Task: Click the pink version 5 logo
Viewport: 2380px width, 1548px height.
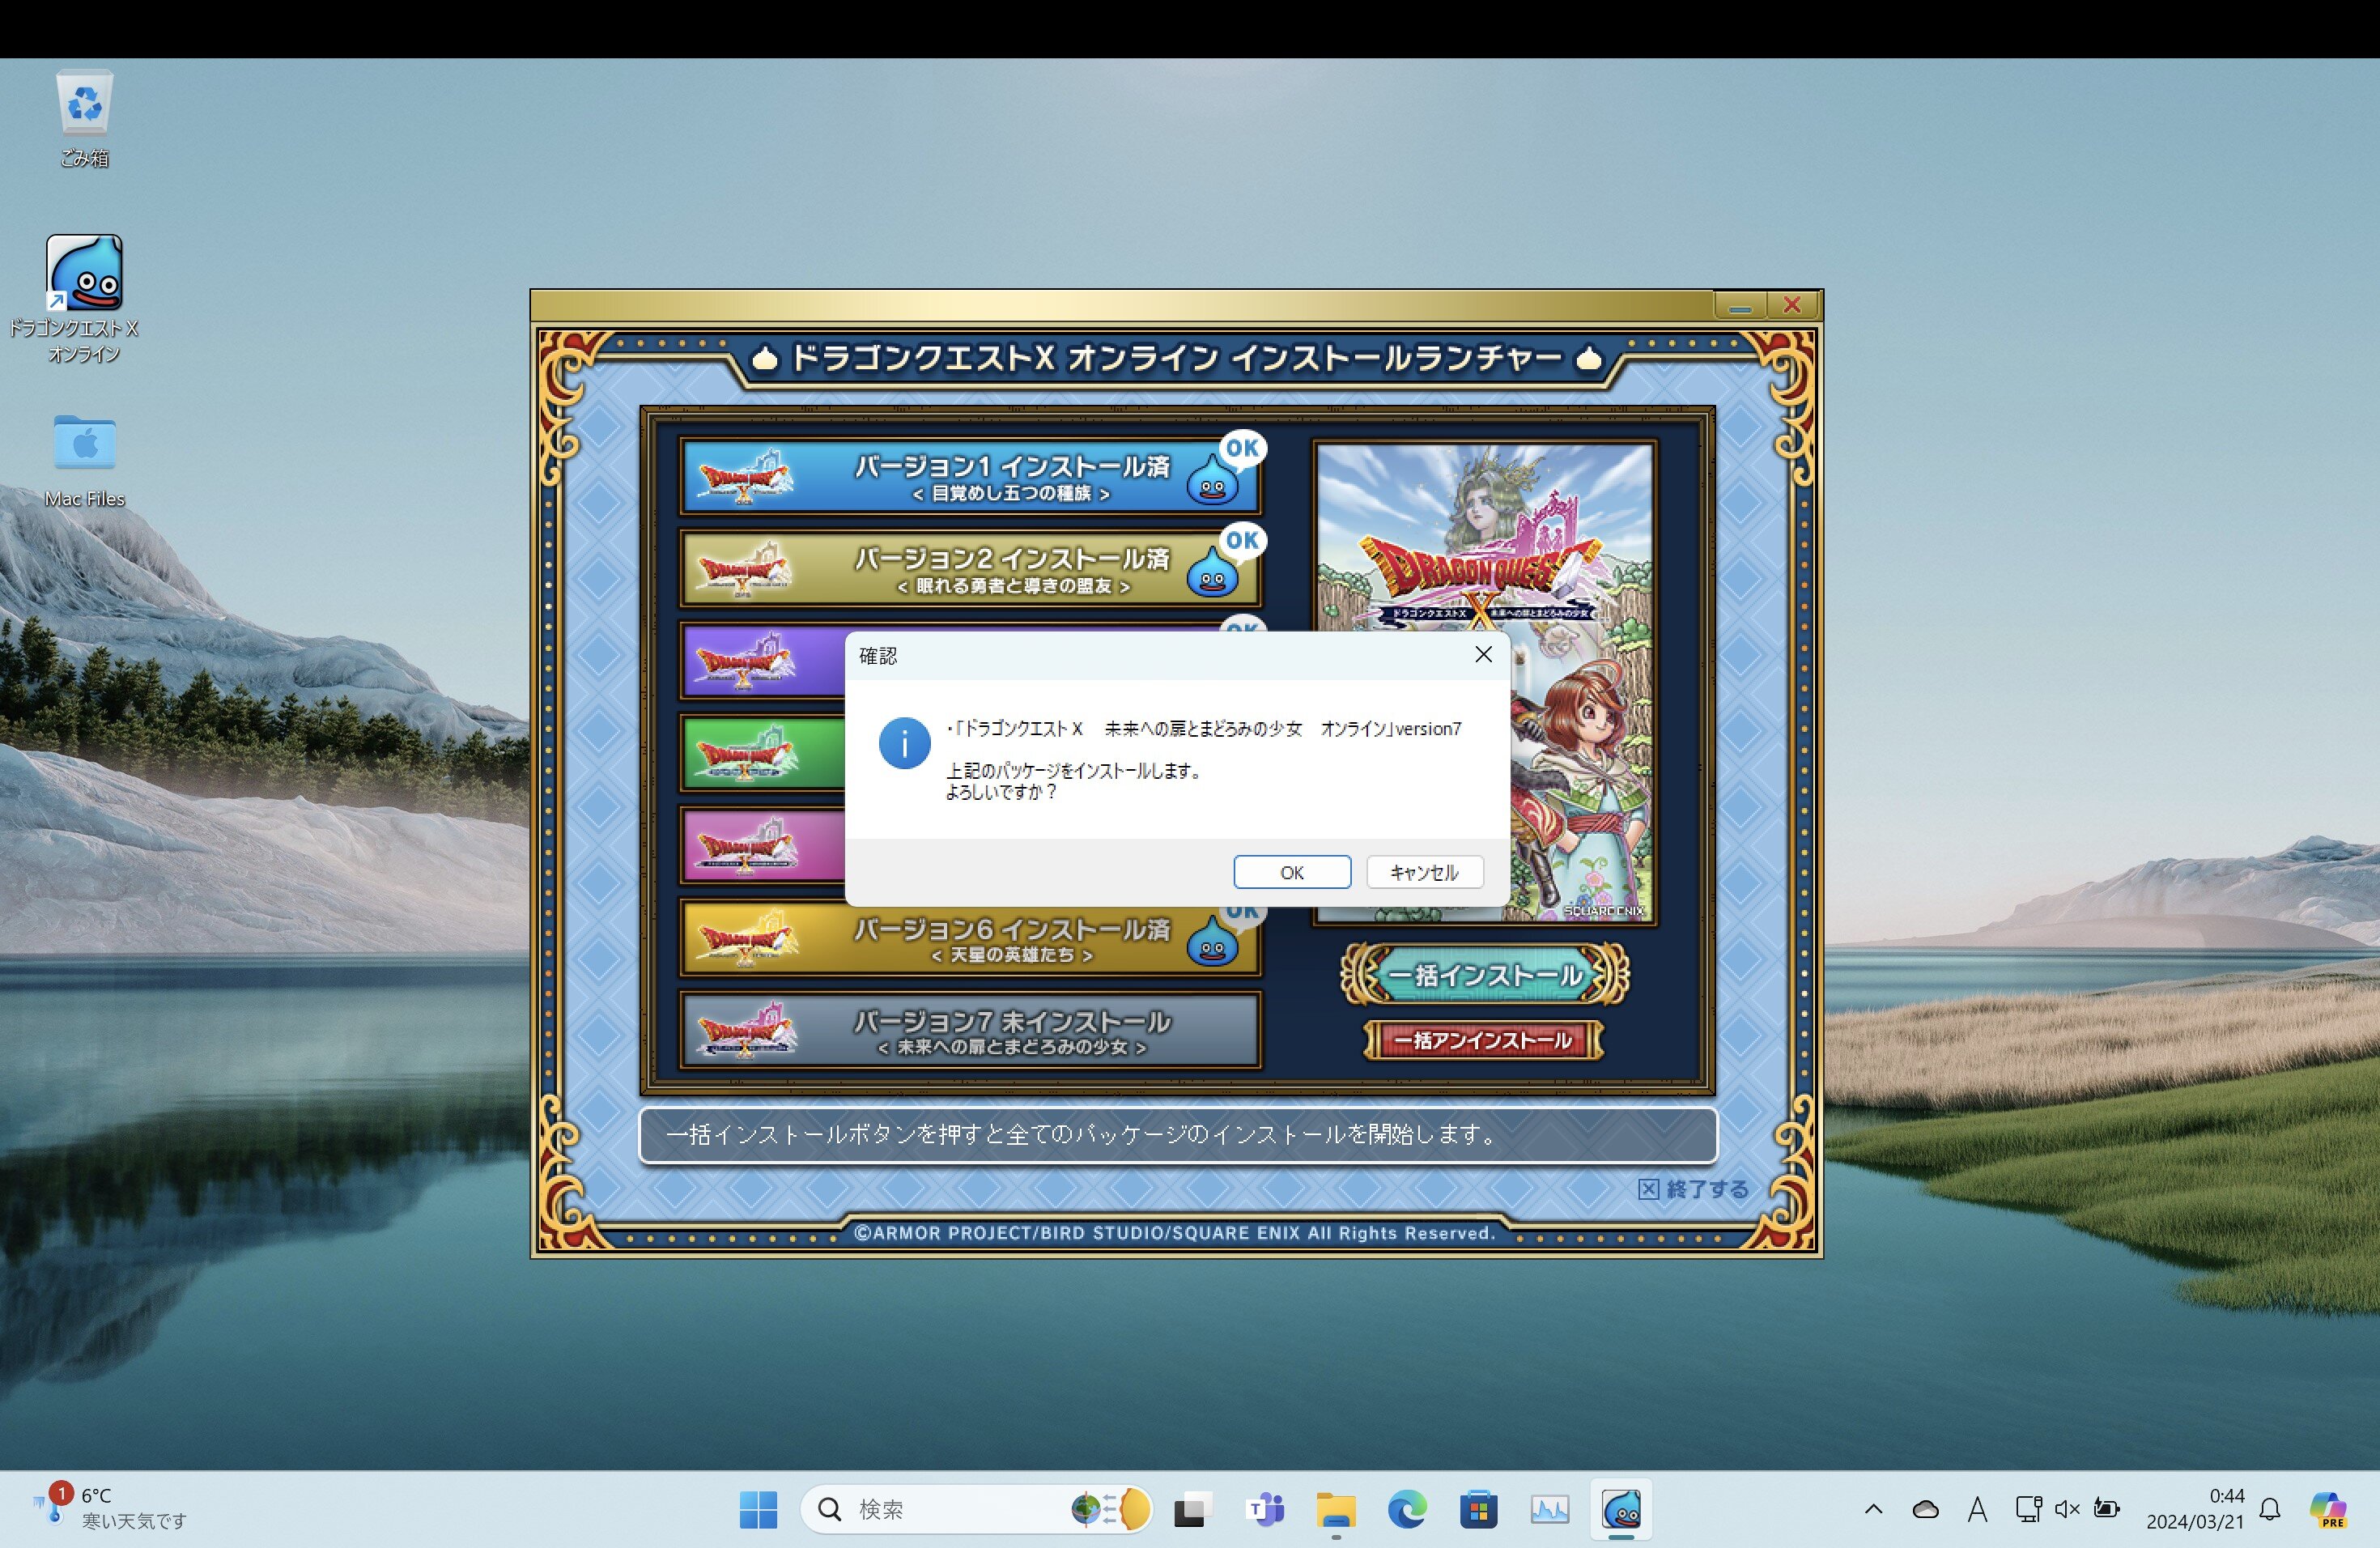Action: pyautogui.click(x=746, y=845)
